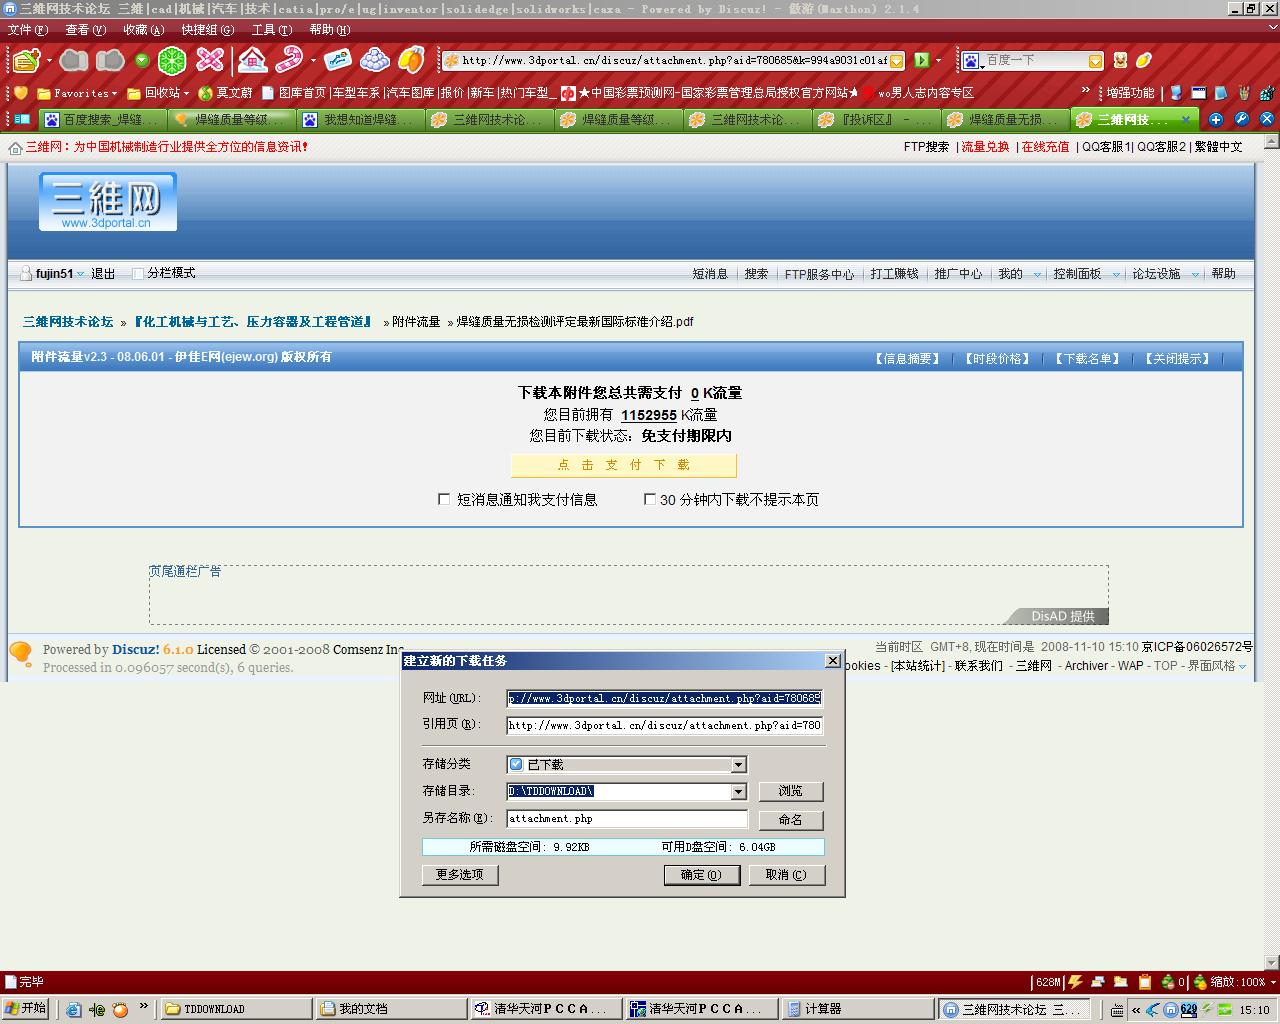Screen dimensions: 1280x1024
Task: Open the 存储分类 dropdown in download dialog
Action: click(x=738, y=765)
